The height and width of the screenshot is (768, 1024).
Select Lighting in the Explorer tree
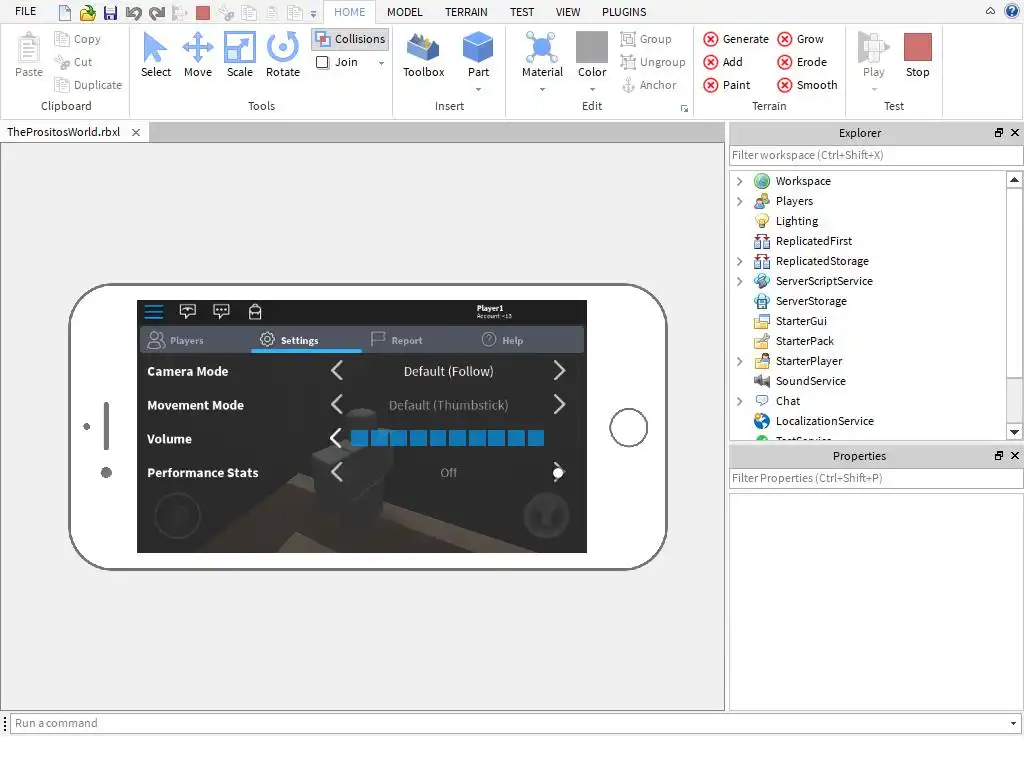pos(796,221)
